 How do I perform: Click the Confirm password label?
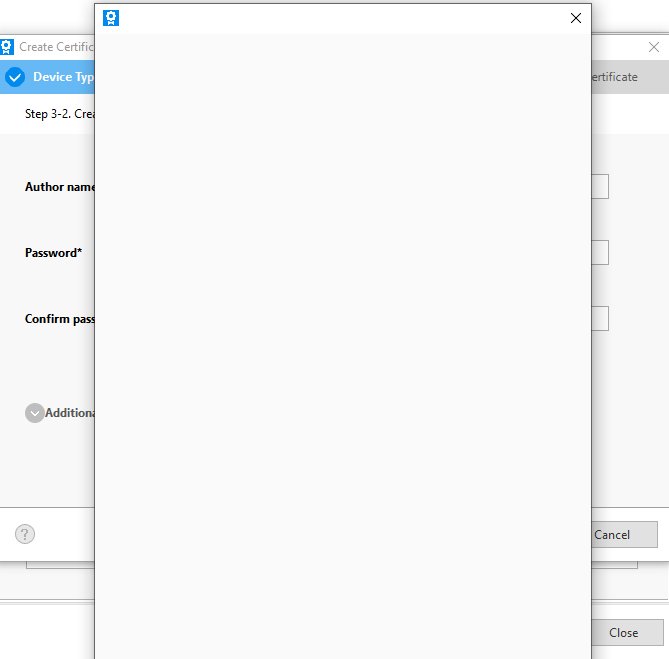[x=59, y=319]
